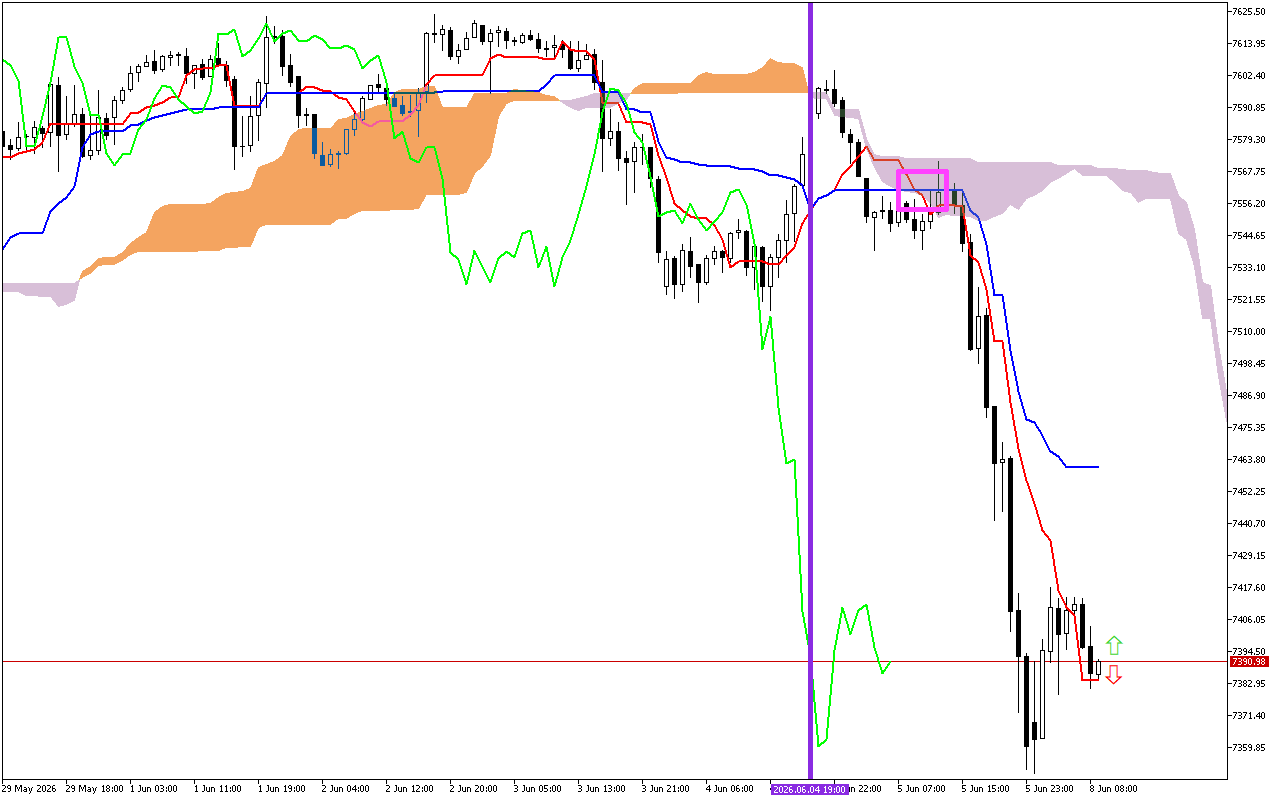Click the 7417.60 price axis label
The image size is (1280, 800).
1249,588
